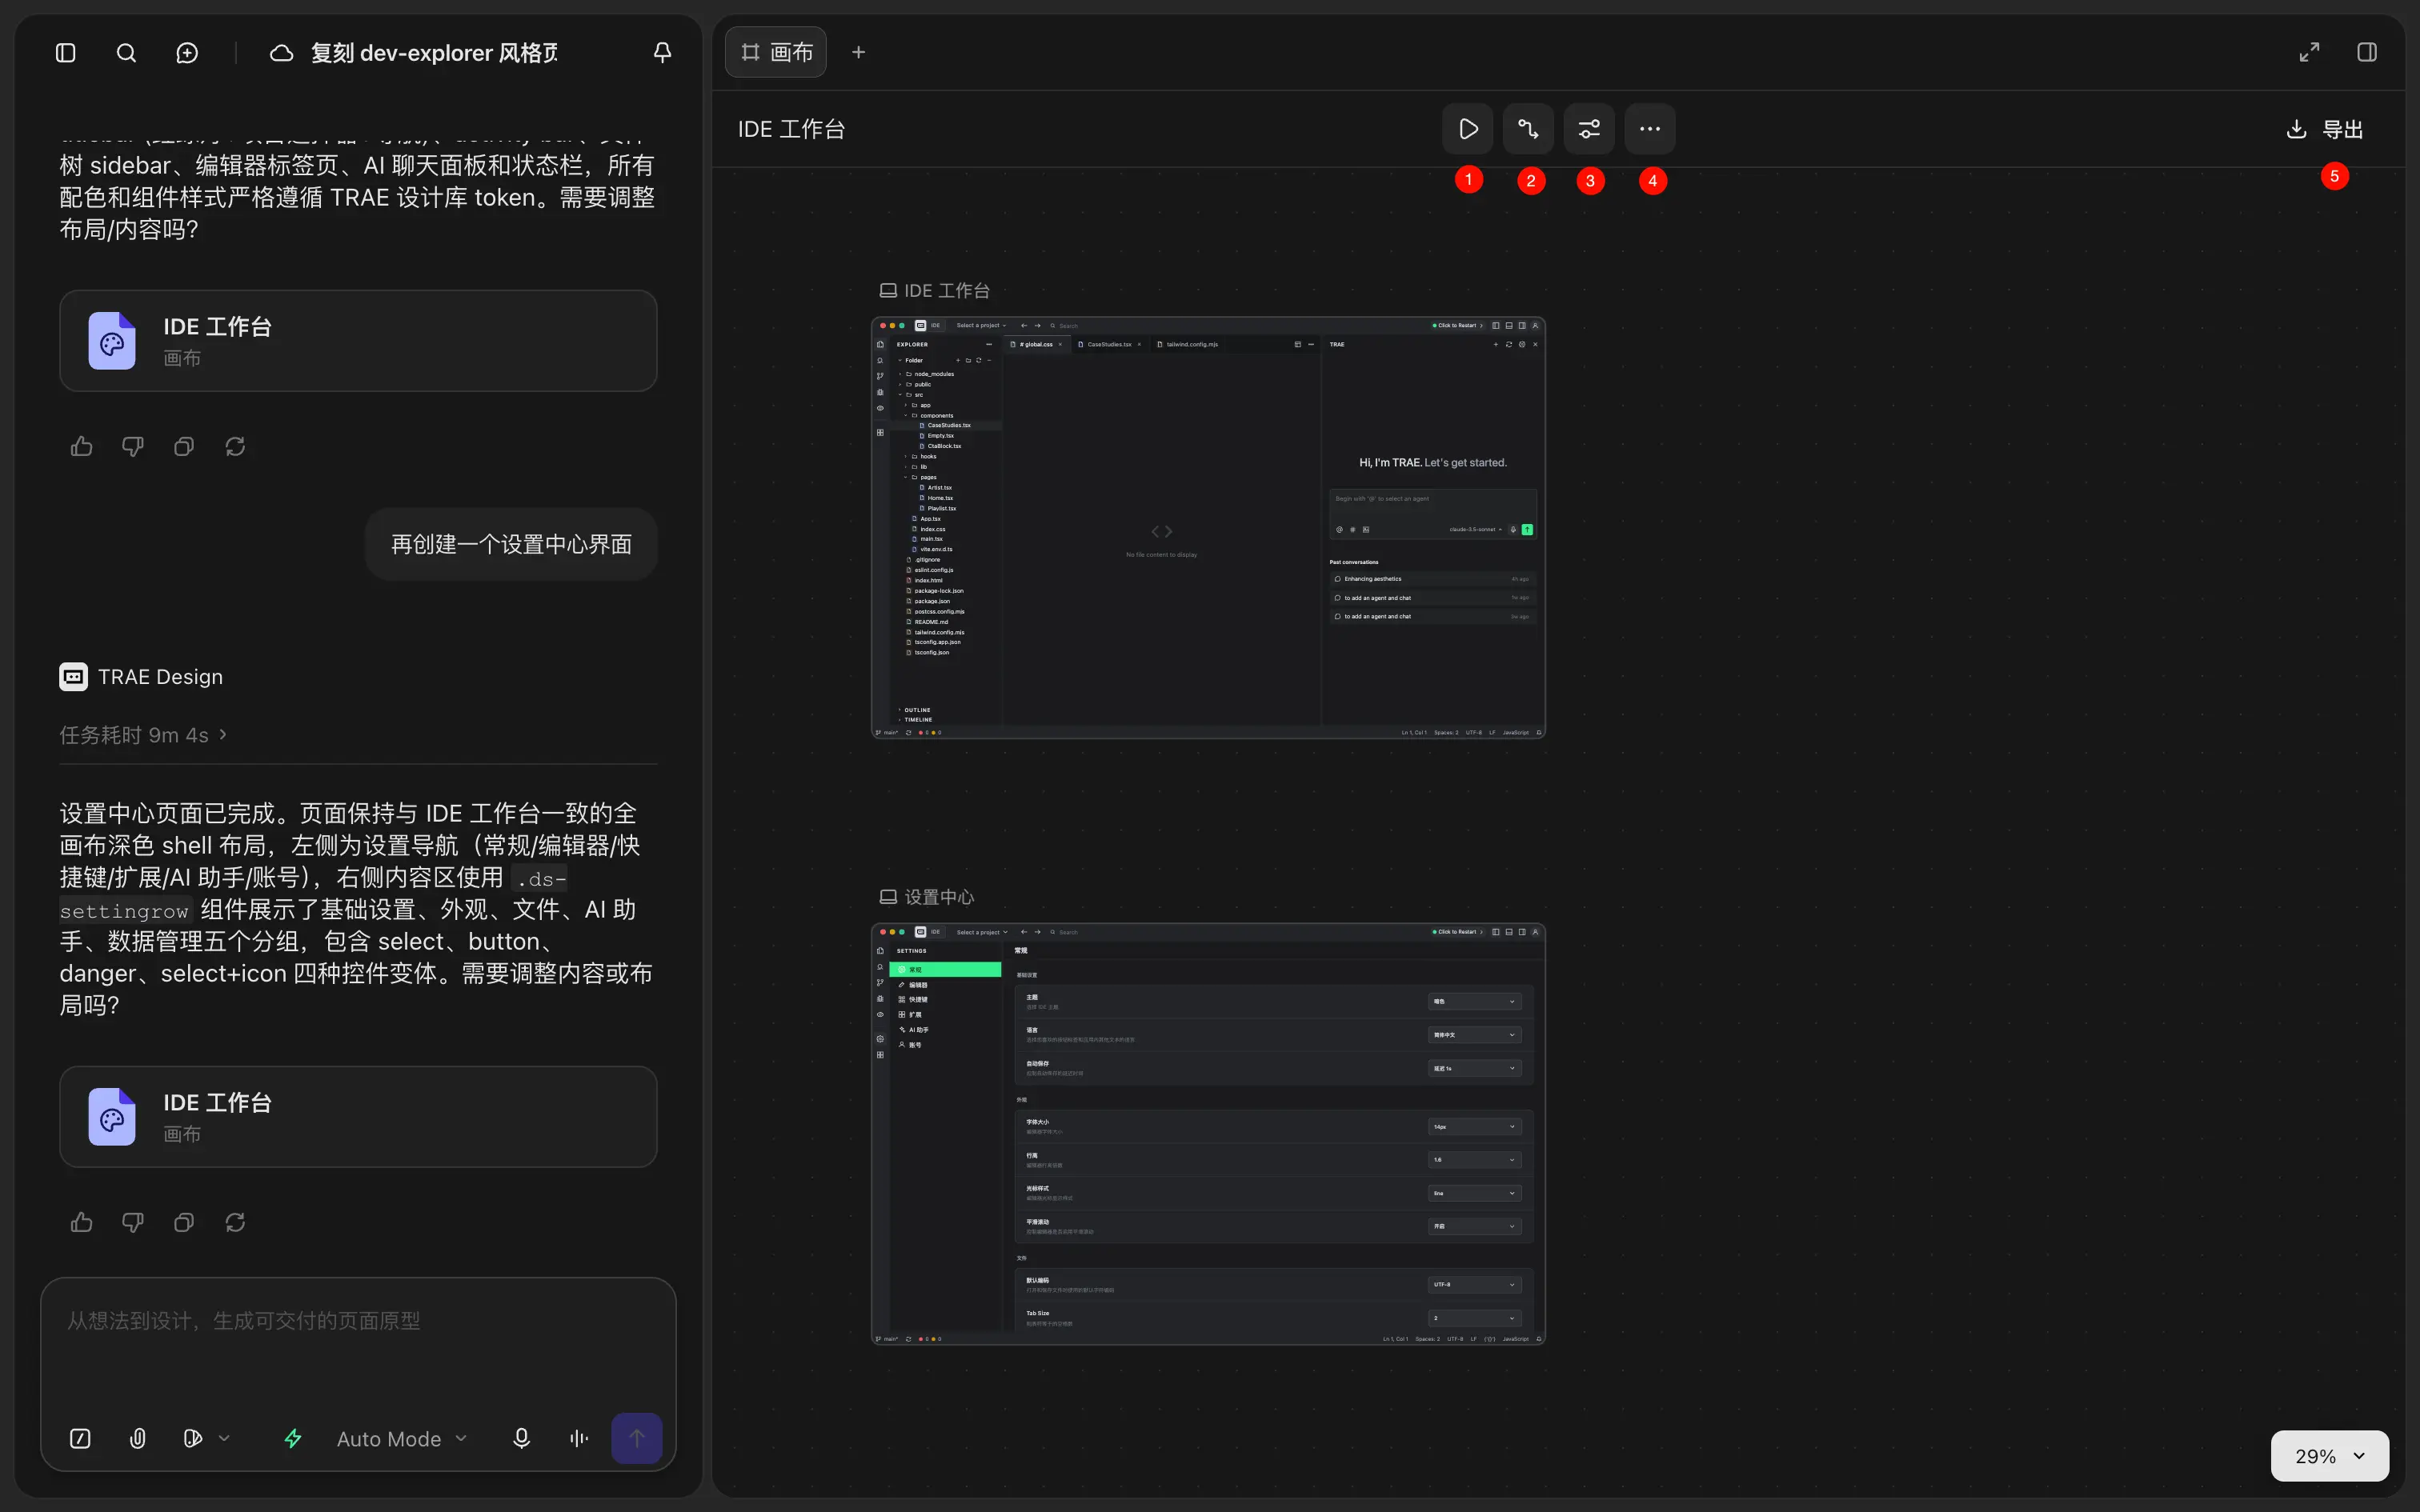Image resolution: width=2420 pixels, height=1512 pixels.
Task: Click the connector flow icon in the canvas toolbar
Action: click(x=1528, y=129)
